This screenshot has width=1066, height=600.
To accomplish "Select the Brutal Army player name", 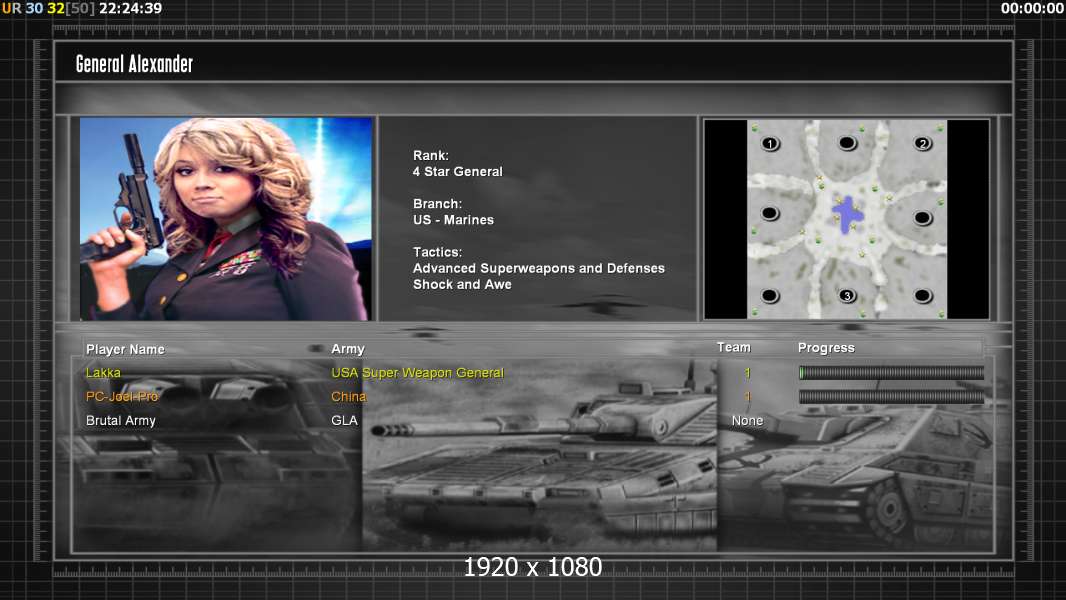I will pyautogui.click(x=121, y=421).
